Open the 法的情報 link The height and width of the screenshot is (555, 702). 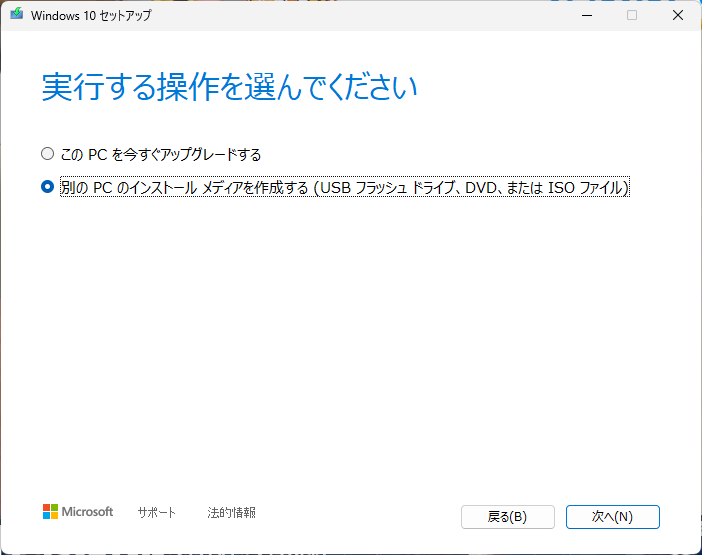click(231, 512)
